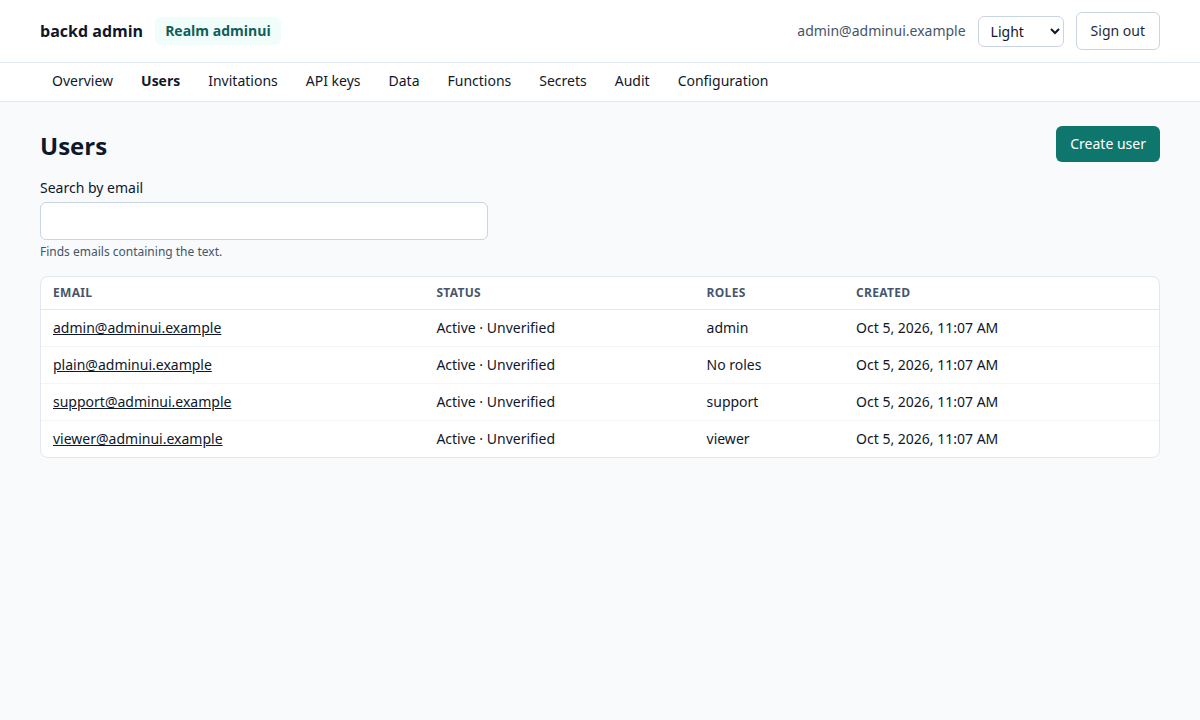This screenshot has width=1200, height=720.
Task: Select the Users tab
Action: (x=160, y=81)
